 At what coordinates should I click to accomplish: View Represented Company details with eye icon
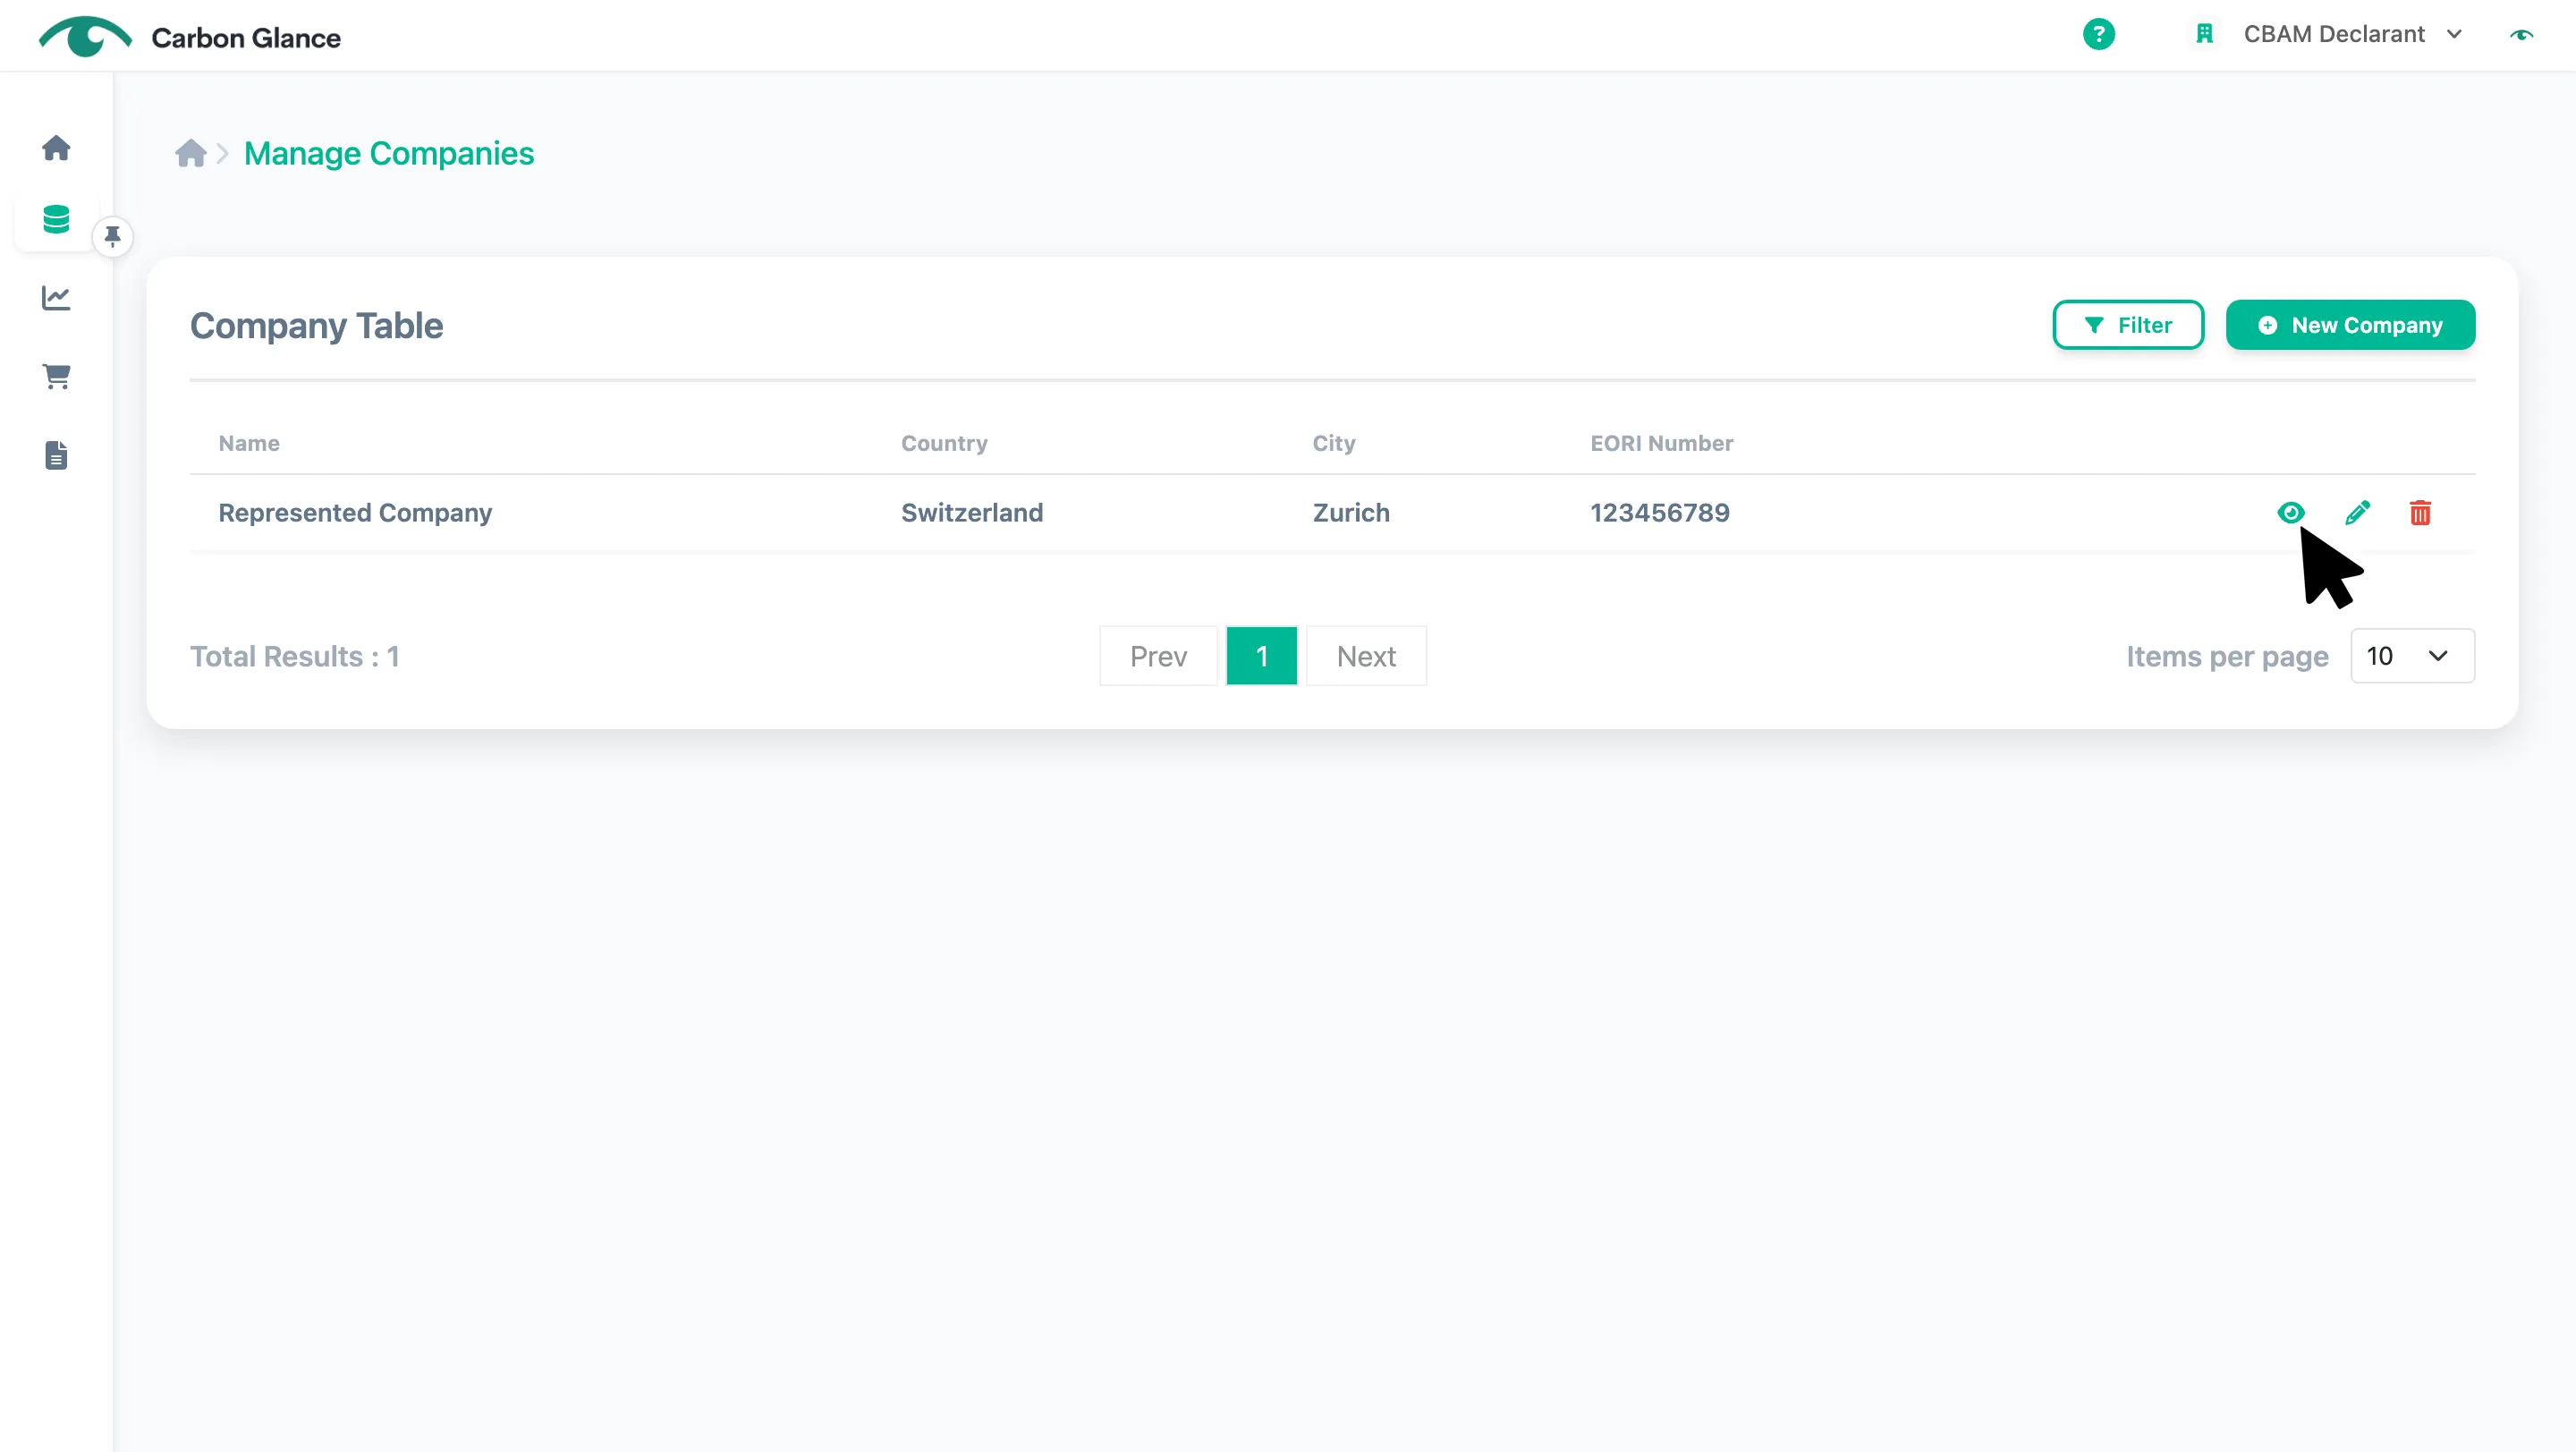coord(2290,513)
